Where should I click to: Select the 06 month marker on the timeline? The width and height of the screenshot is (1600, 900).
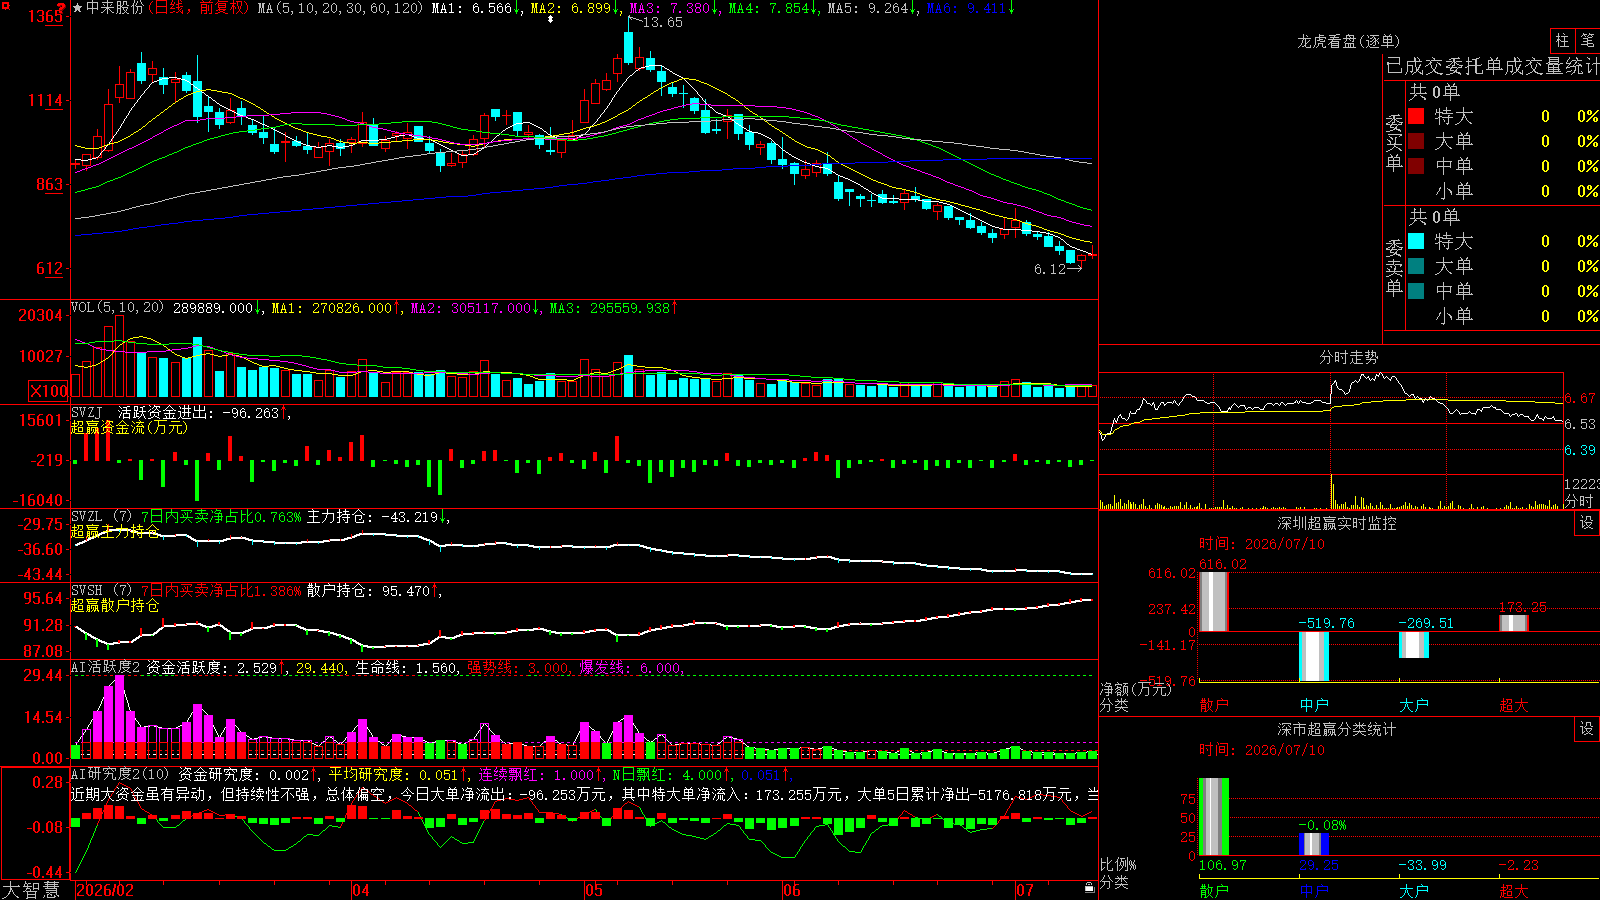[792, 890]
